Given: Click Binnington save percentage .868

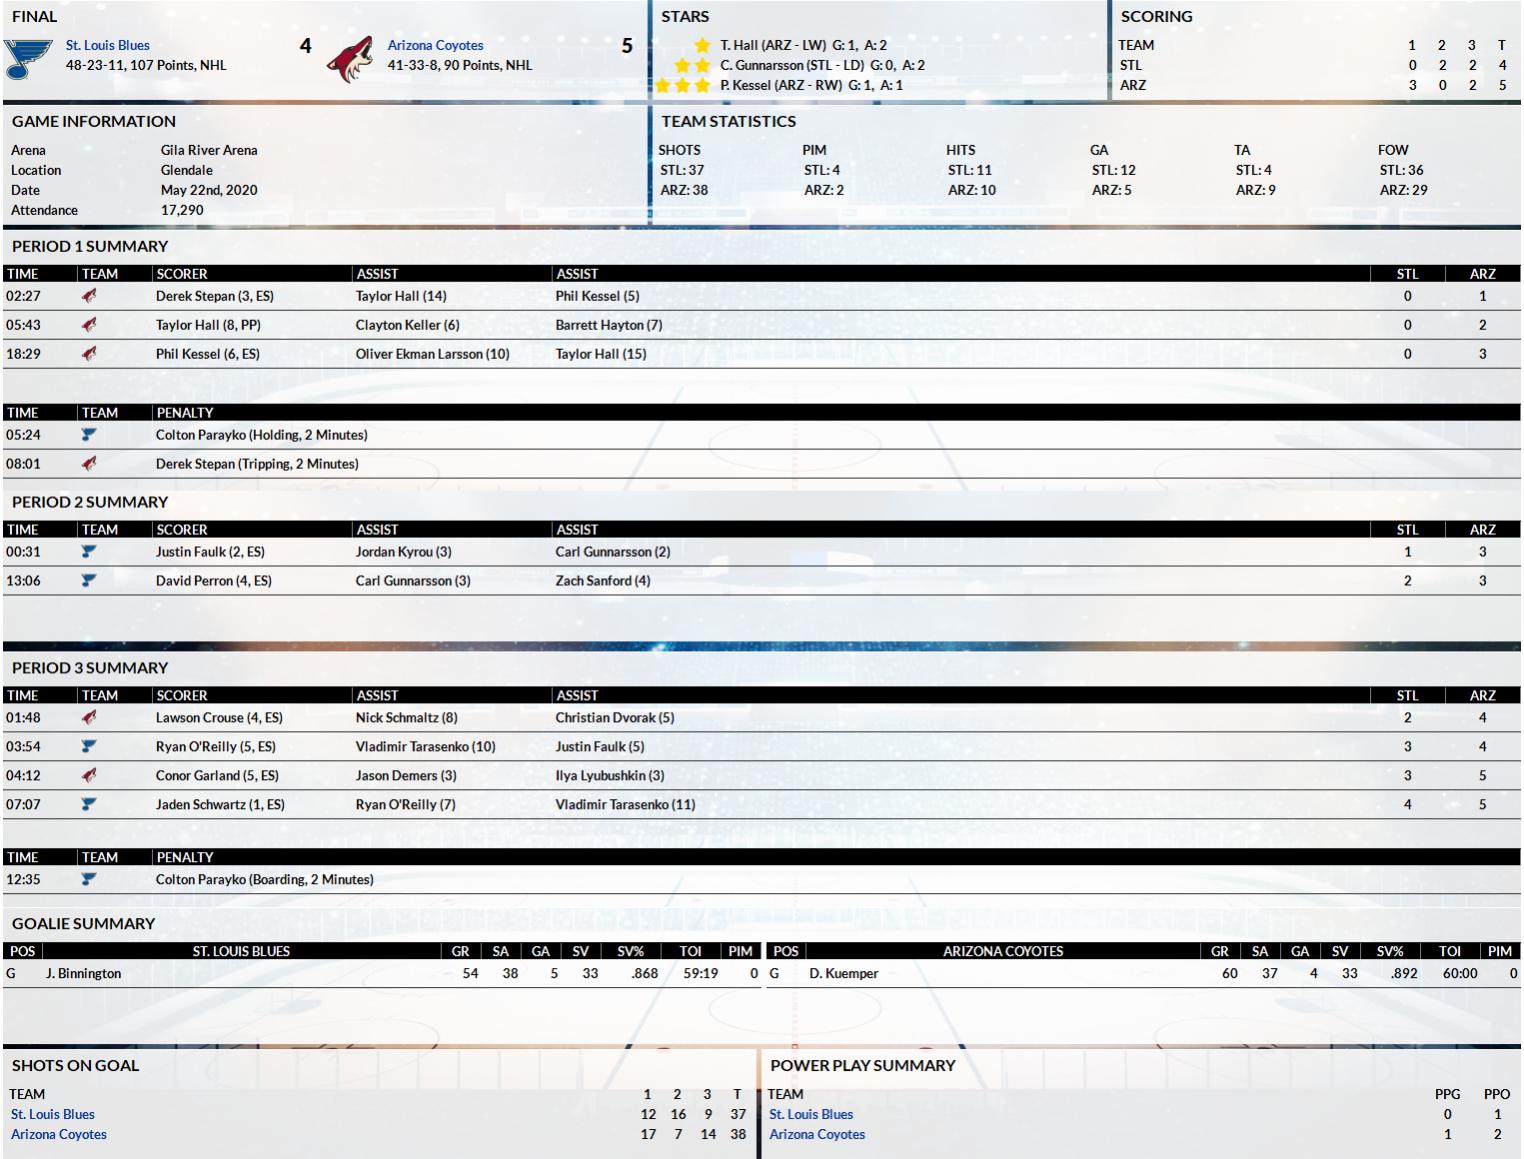Looking at the screenshot, I should pos(644,974).
